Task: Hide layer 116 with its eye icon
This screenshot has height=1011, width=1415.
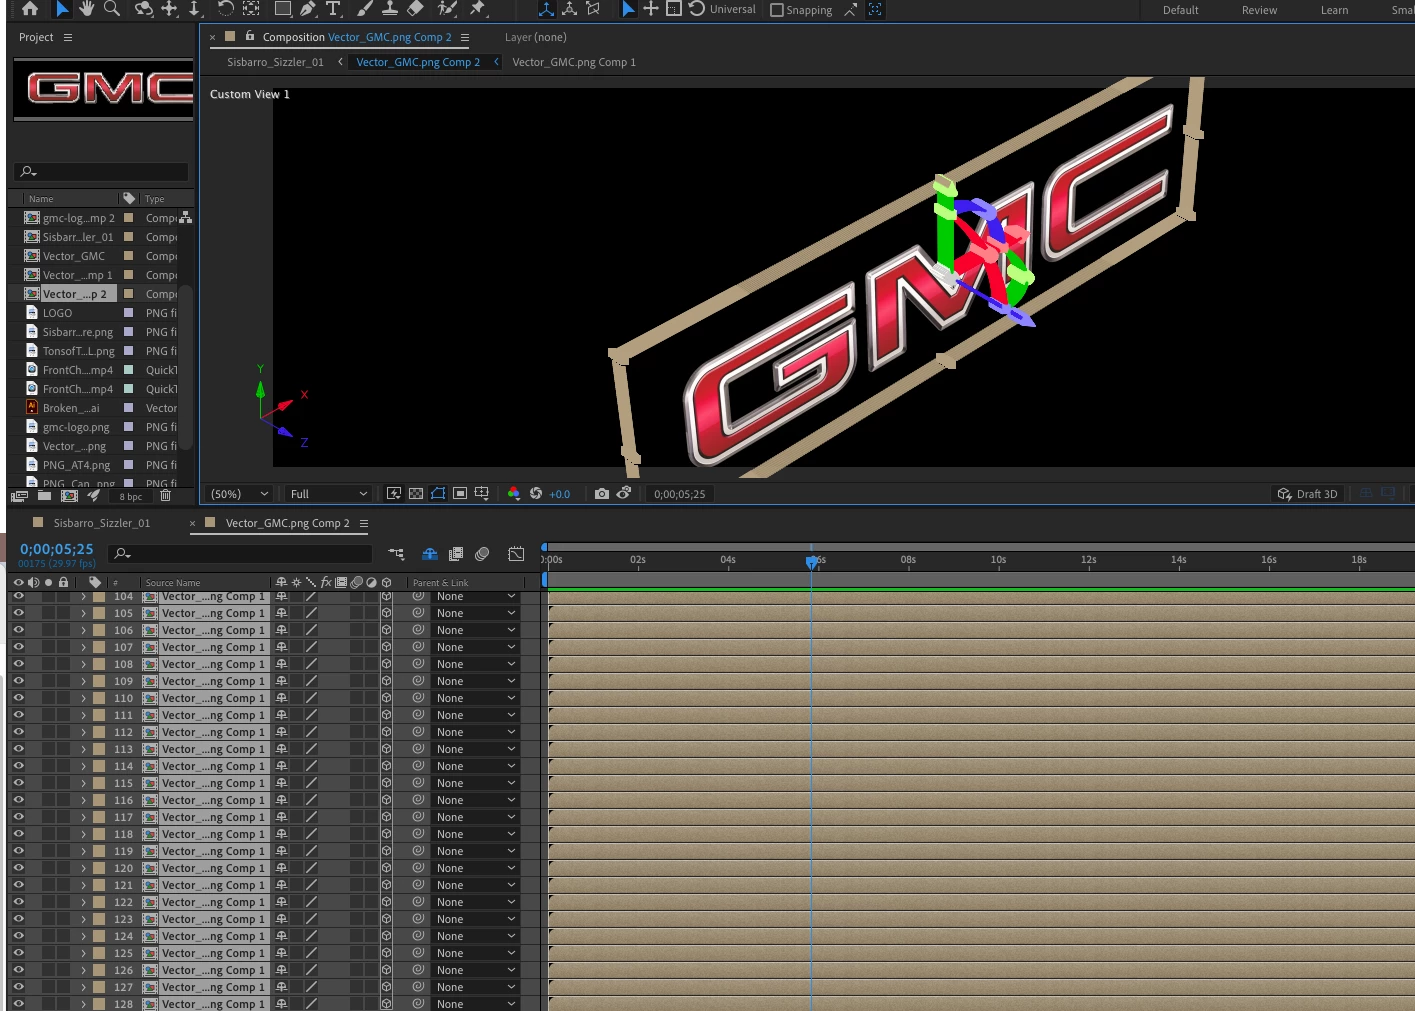Action: pyautogui.click(x=18, y=800)
